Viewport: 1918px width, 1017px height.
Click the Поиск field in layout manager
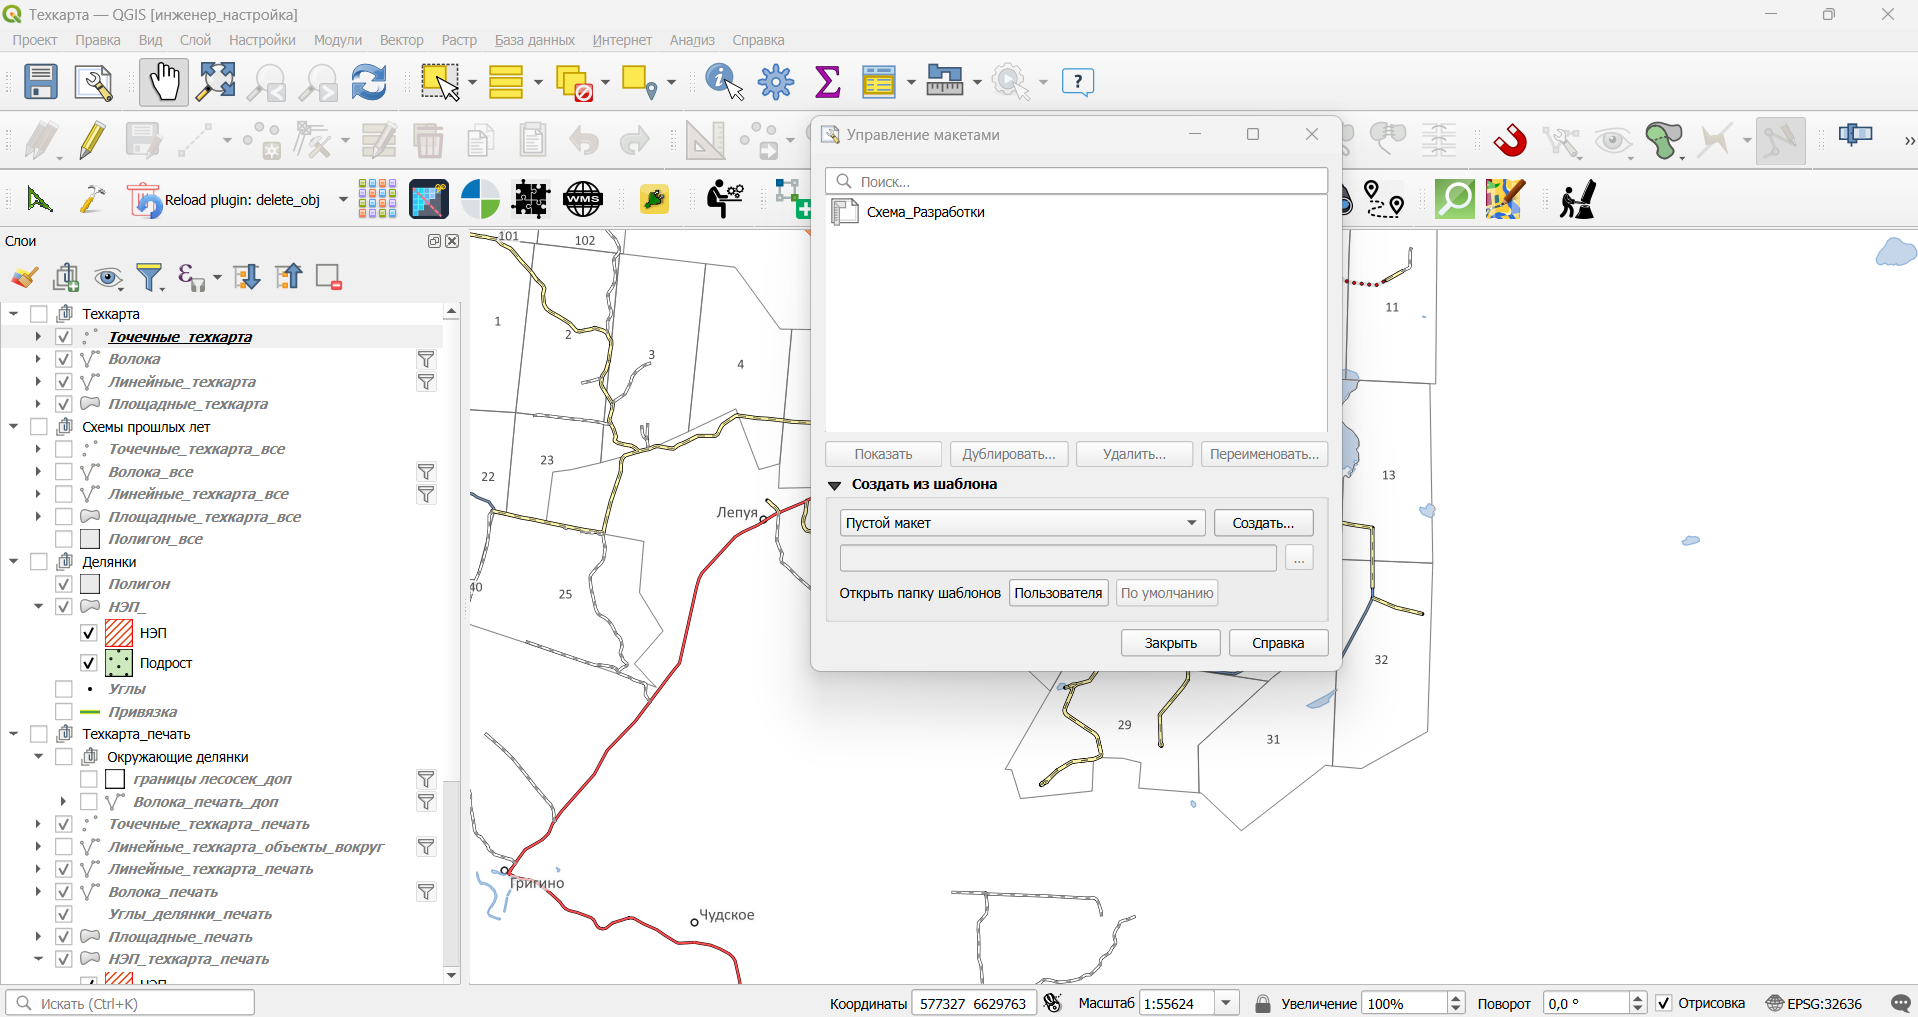click(1076, 181)
